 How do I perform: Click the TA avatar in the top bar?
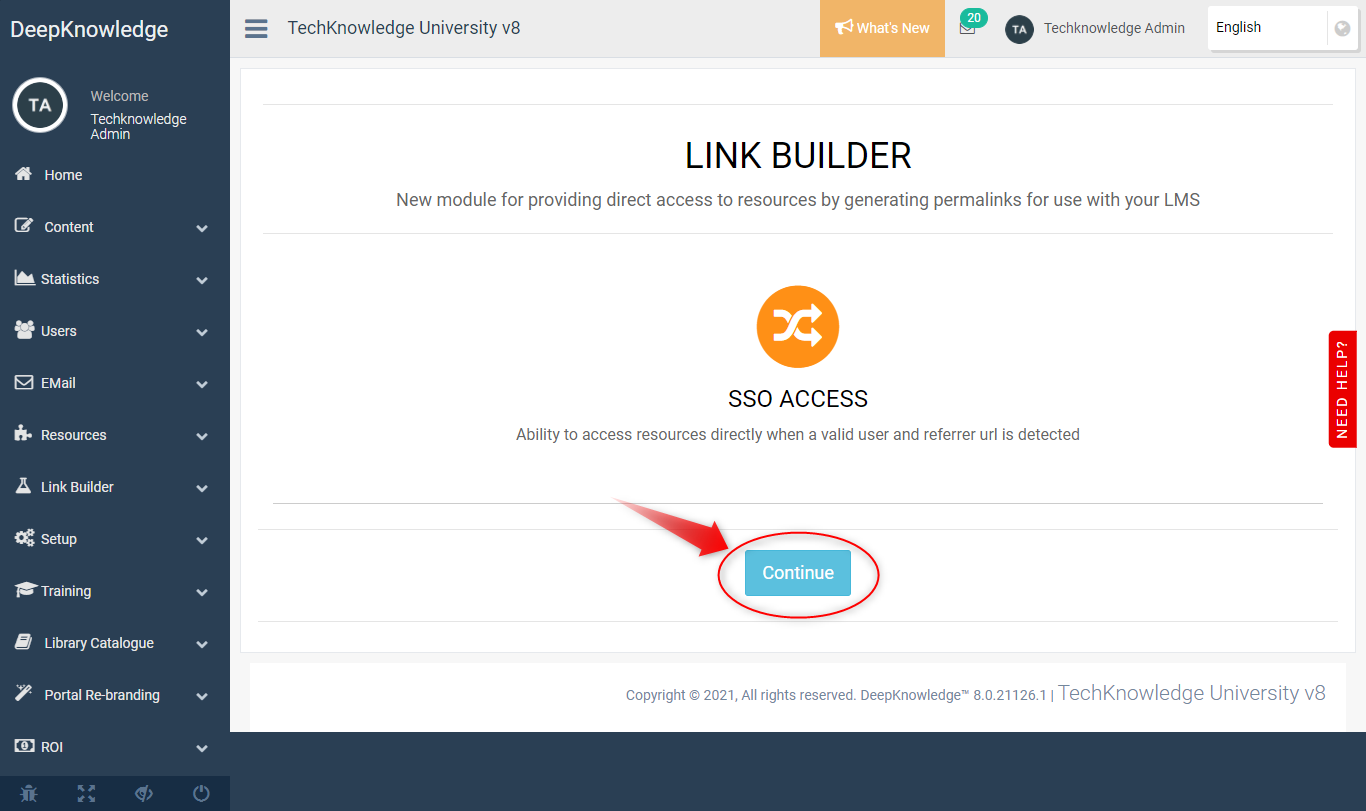point(1019,29)
